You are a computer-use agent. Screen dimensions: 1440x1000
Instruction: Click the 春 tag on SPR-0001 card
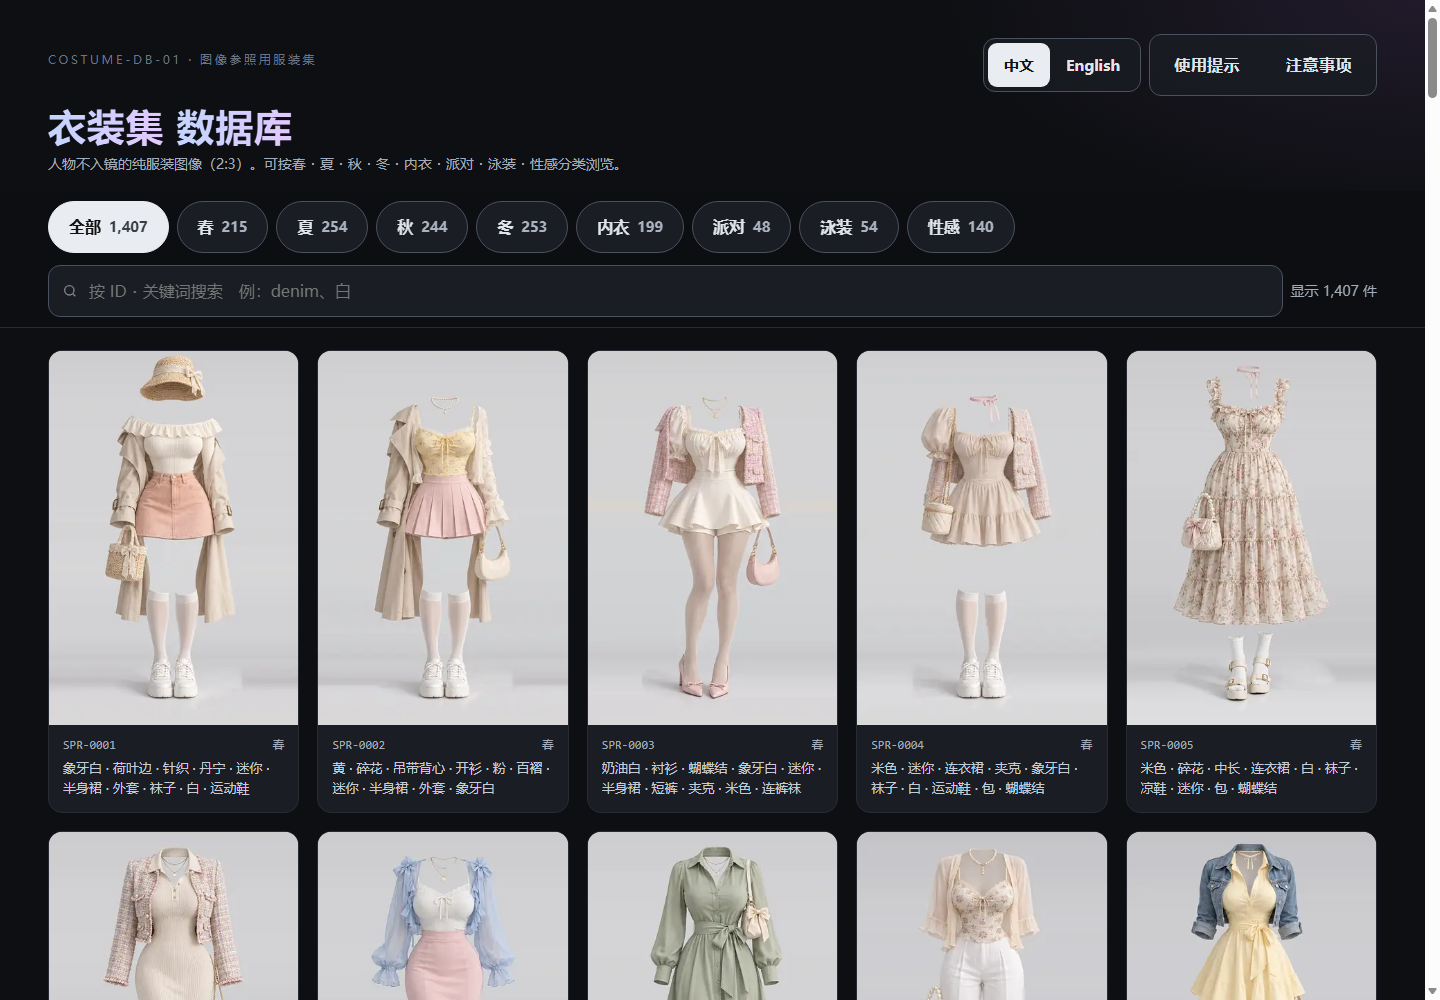pyautogui.click(x=278, y=745)
